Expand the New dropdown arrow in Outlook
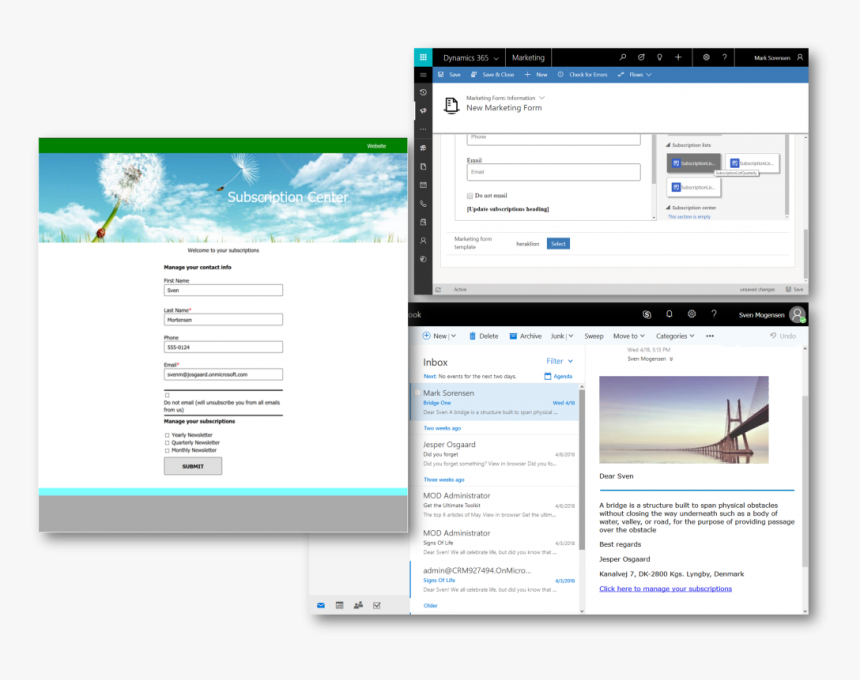 click(454, 336)
